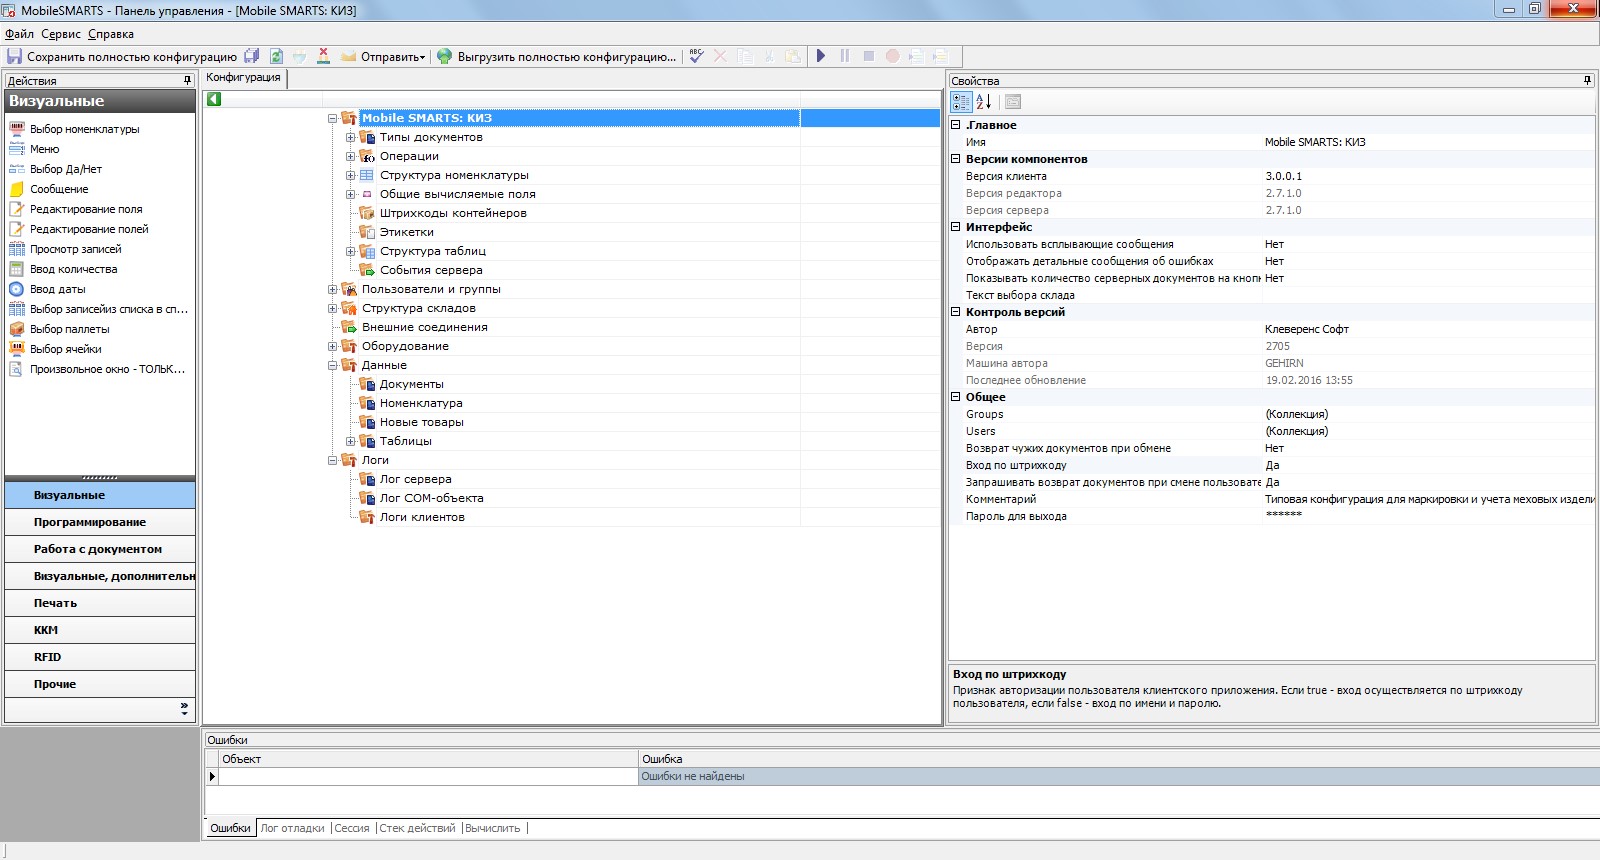Expand the Оборудование node
1600x860 pixels.
coord(333,346)
